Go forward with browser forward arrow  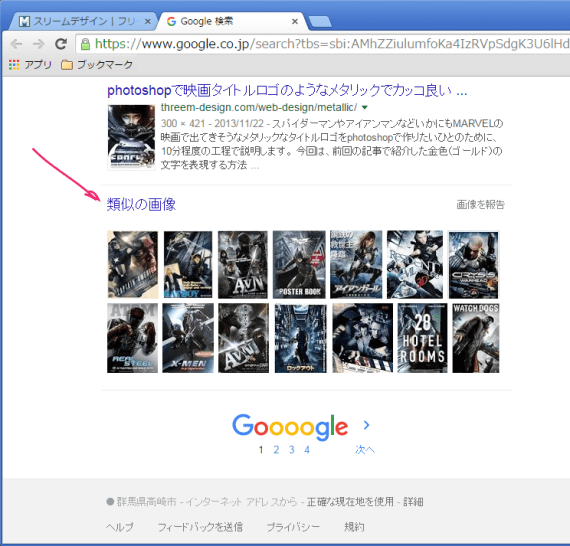[39, 44]
